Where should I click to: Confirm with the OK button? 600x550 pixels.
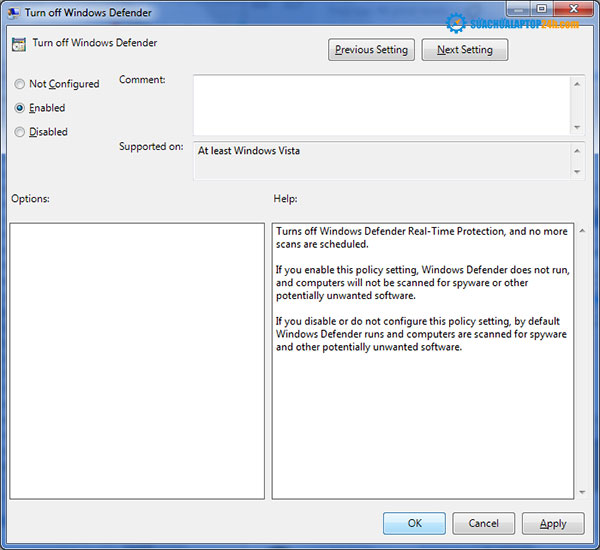pos(414,523)
